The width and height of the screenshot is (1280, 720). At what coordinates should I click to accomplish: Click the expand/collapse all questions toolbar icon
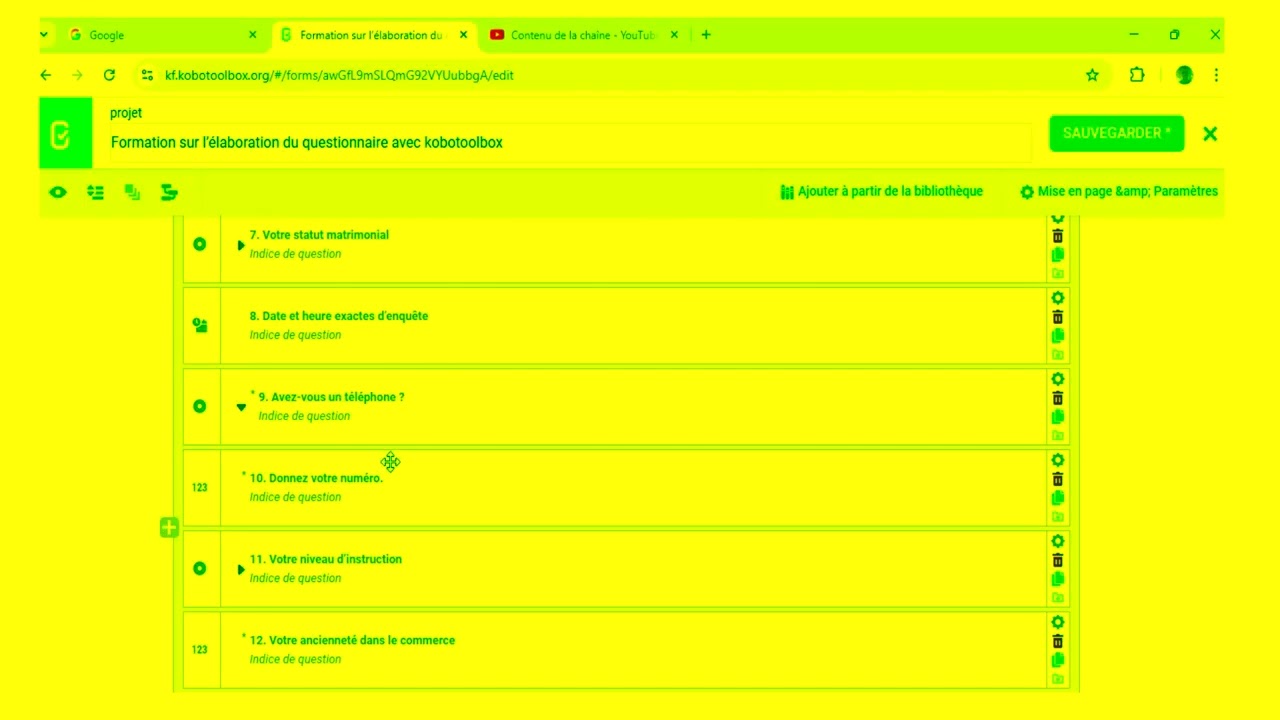pos(96,192)
